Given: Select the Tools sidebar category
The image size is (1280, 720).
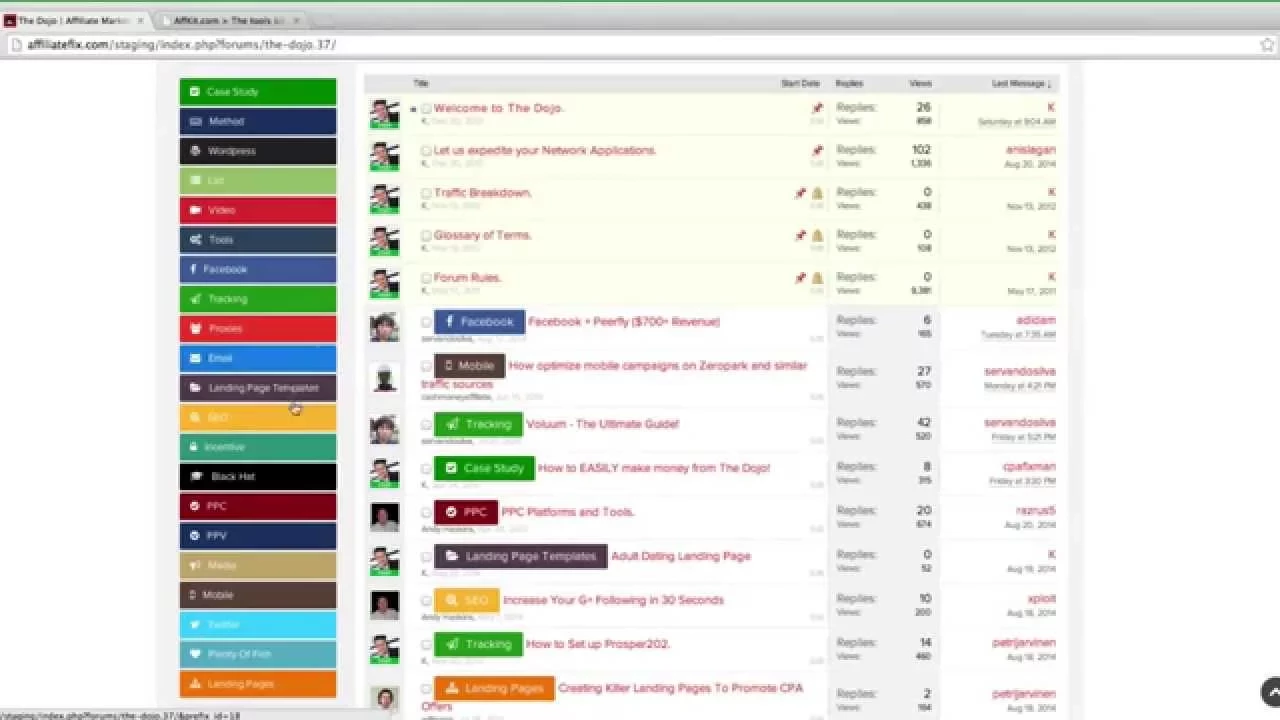Looking at the screenshot, I should pos(258,240).
